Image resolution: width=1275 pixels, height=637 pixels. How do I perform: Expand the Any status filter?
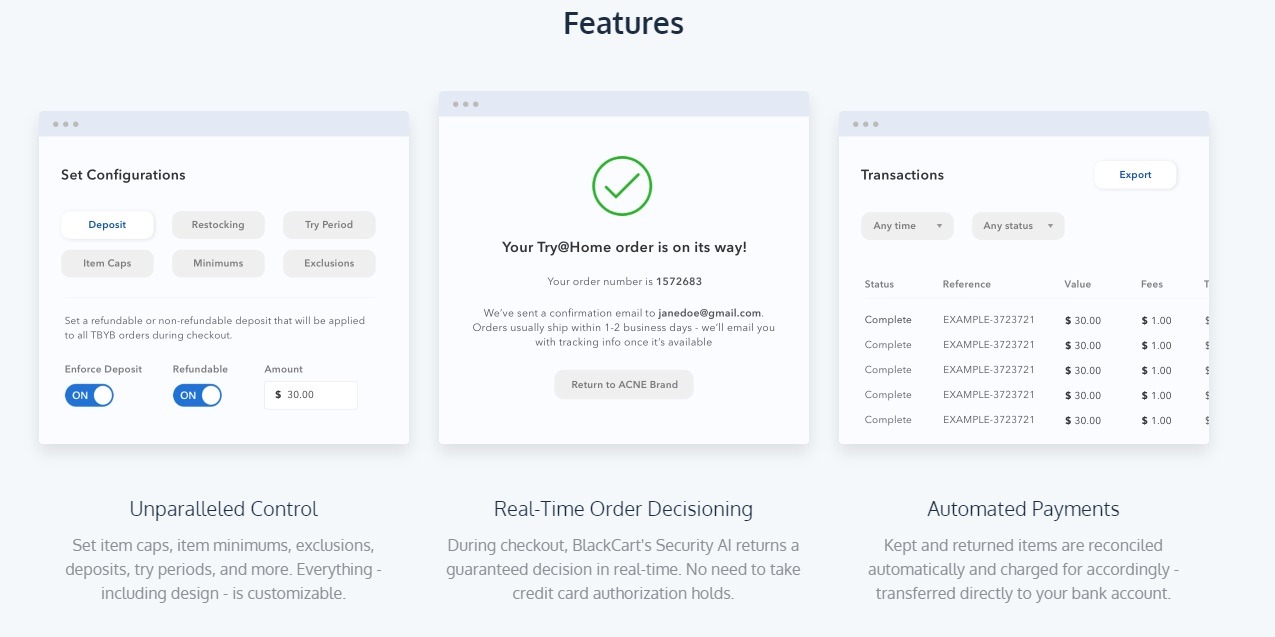coord(1018,226)
